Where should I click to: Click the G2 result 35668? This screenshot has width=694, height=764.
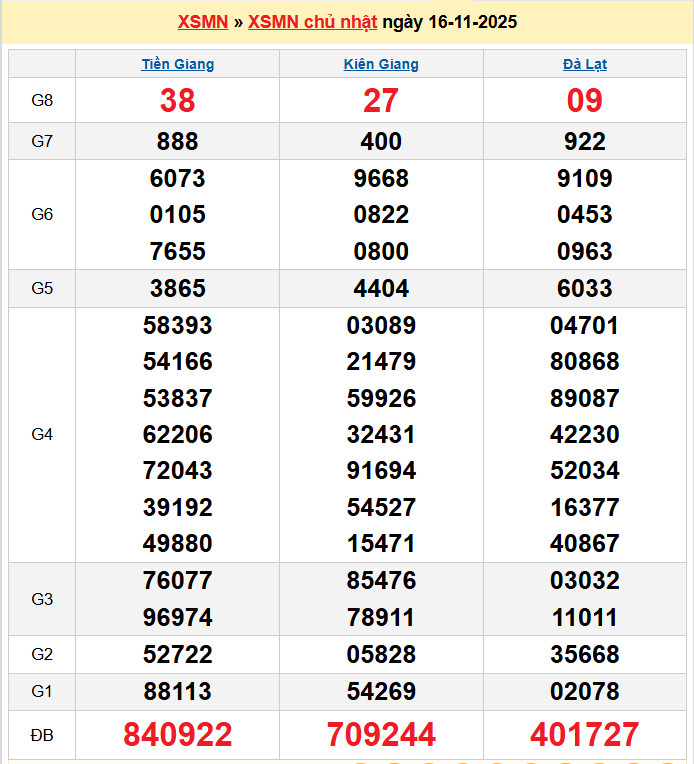coord(585,655)
